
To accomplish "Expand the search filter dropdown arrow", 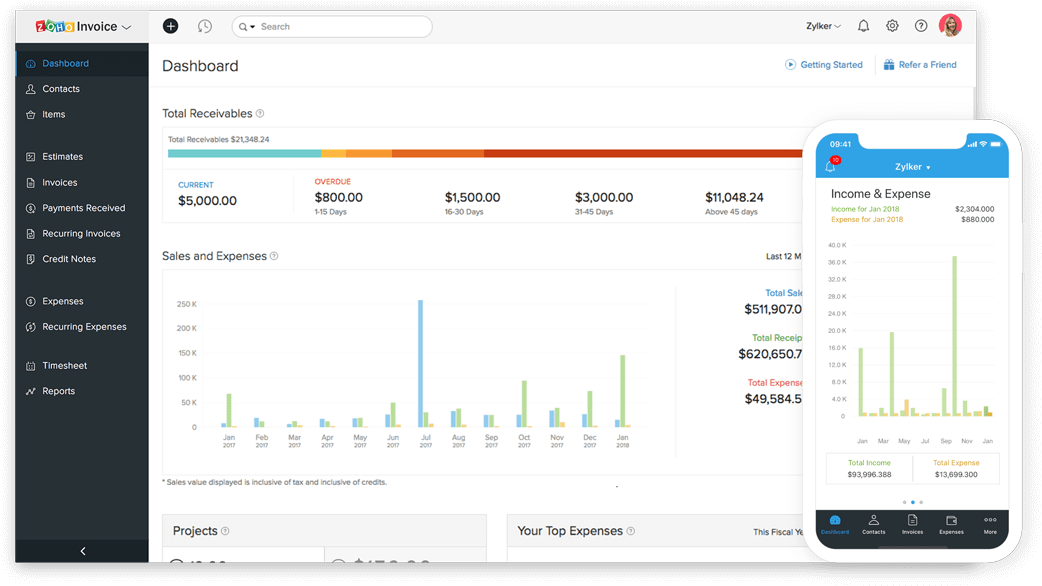I will pyautogui.click(x=253, y=27).
